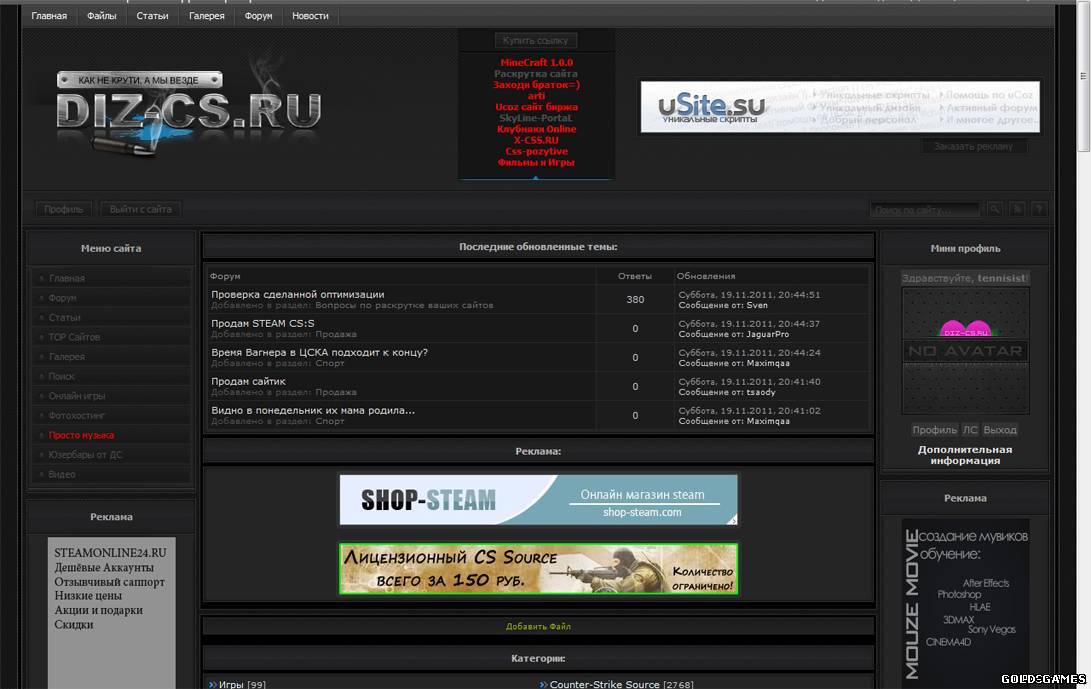Click the DIZ-CS.RU site logo
1091x689 pixels.
pyautogui.click(x=188, y=109)
